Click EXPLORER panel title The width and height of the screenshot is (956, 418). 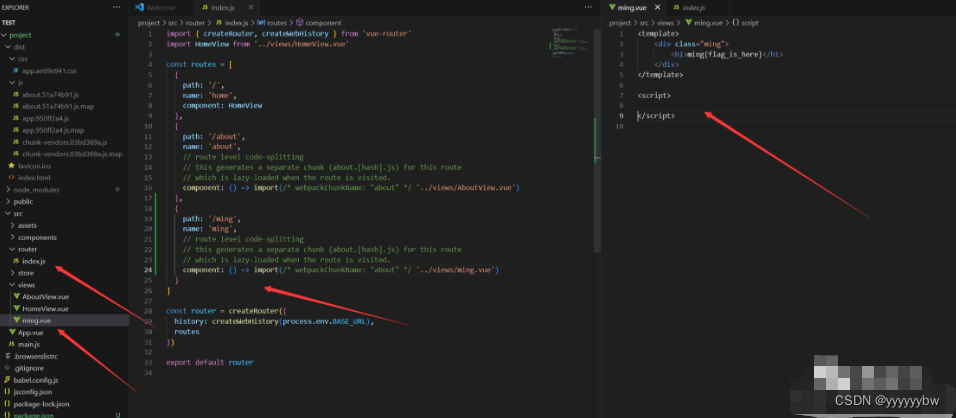15,7
